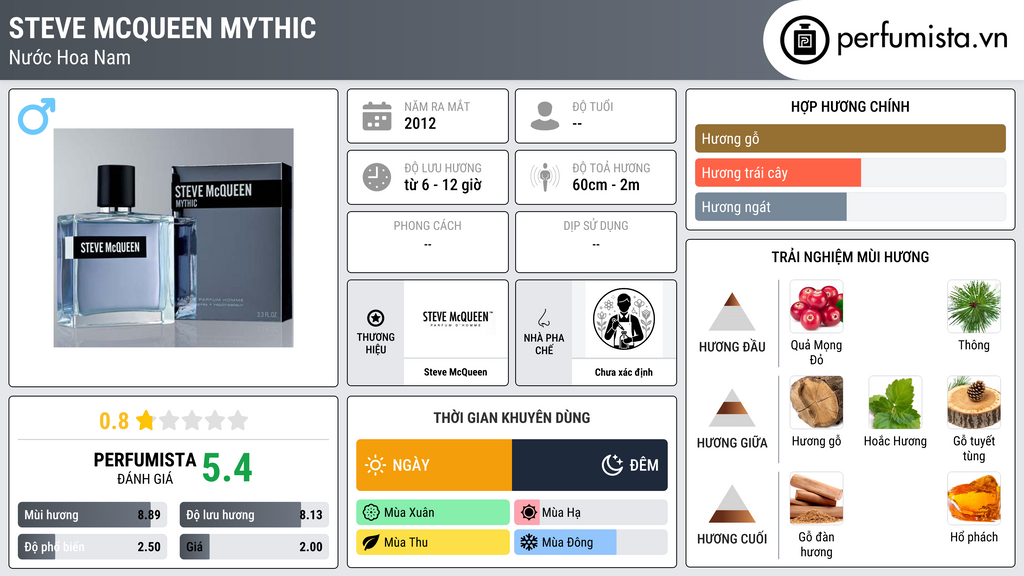Click the sun icon for Mùa Hạ
Viewport: 1024px width, 576px height.
(529, 513)
